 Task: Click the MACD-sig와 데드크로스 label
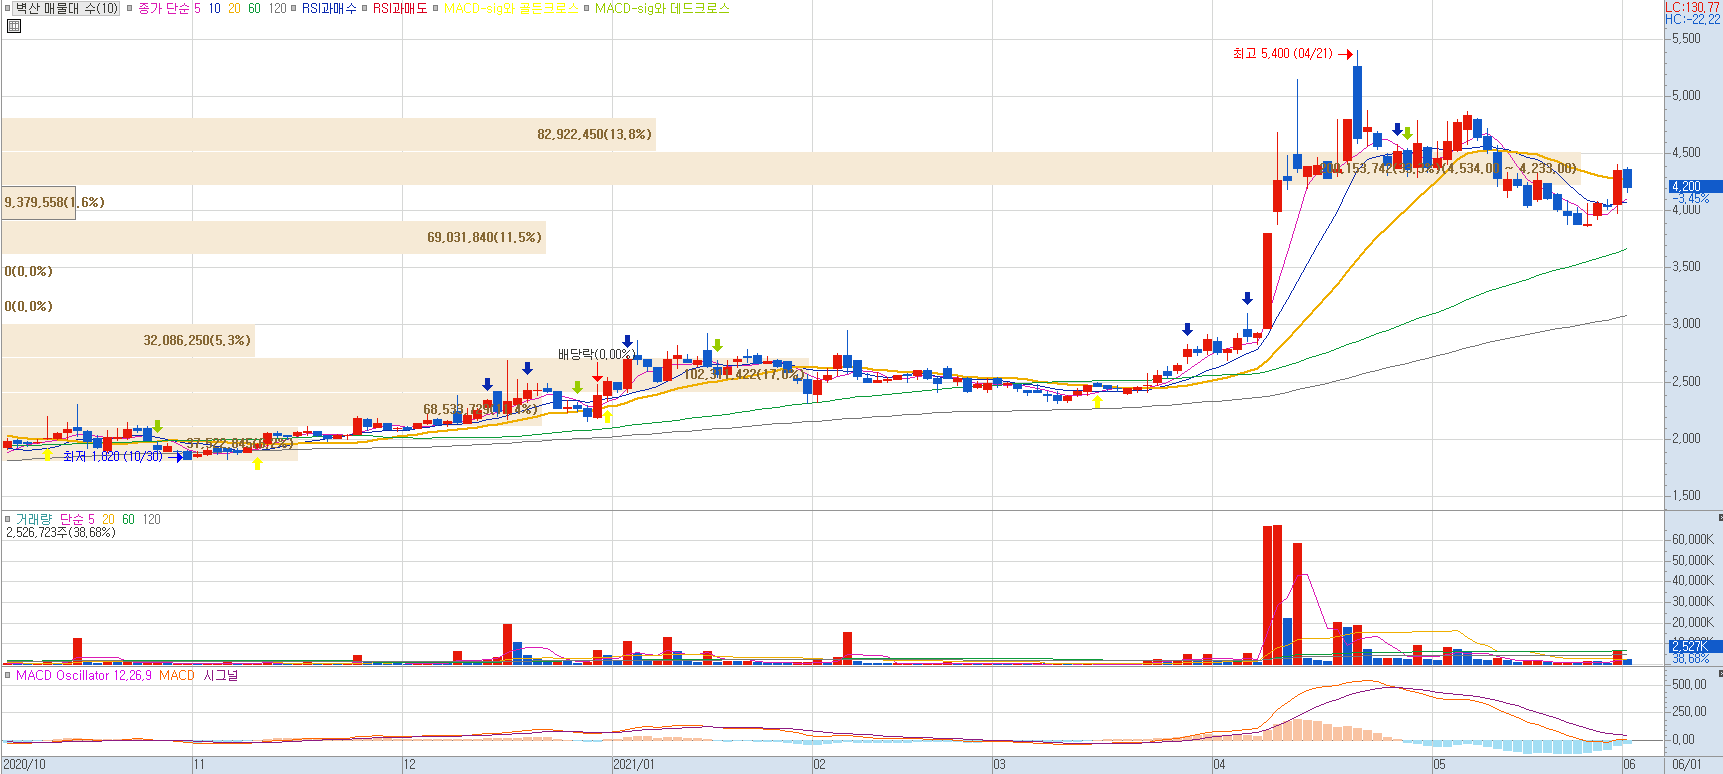coord(662,8)
